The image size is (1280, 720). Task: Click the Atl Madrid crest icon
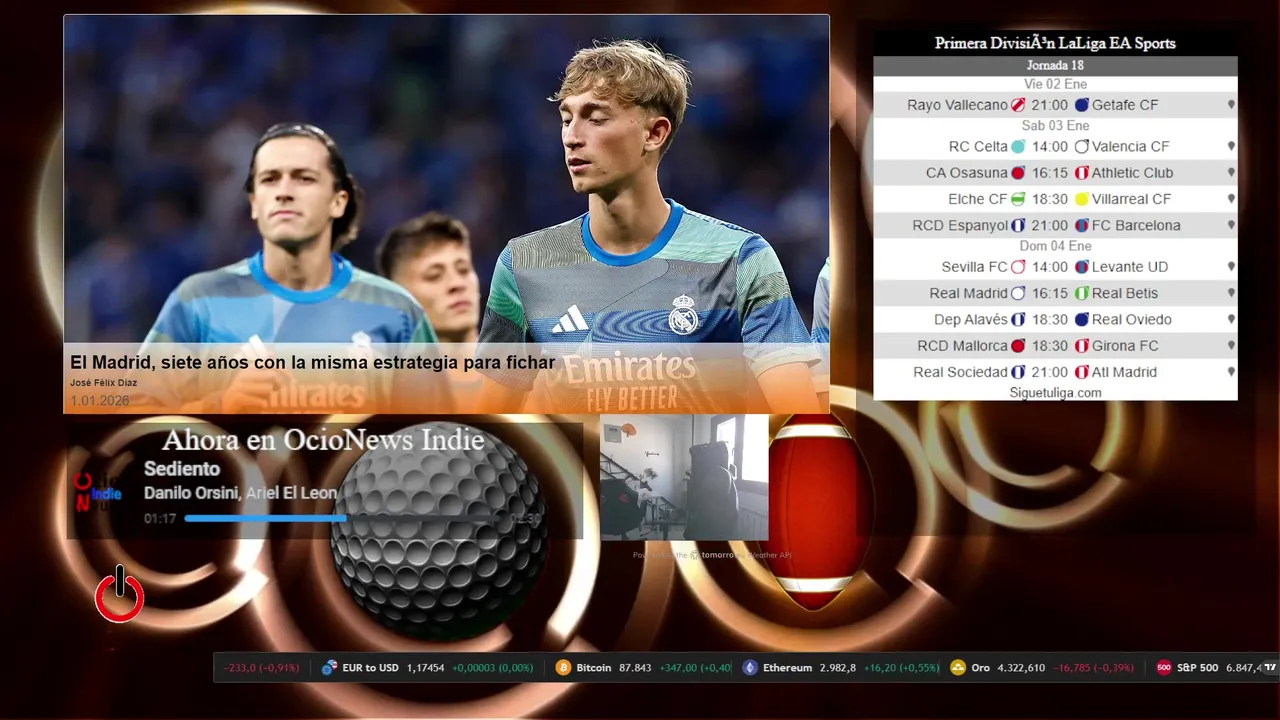point(1082,372)
